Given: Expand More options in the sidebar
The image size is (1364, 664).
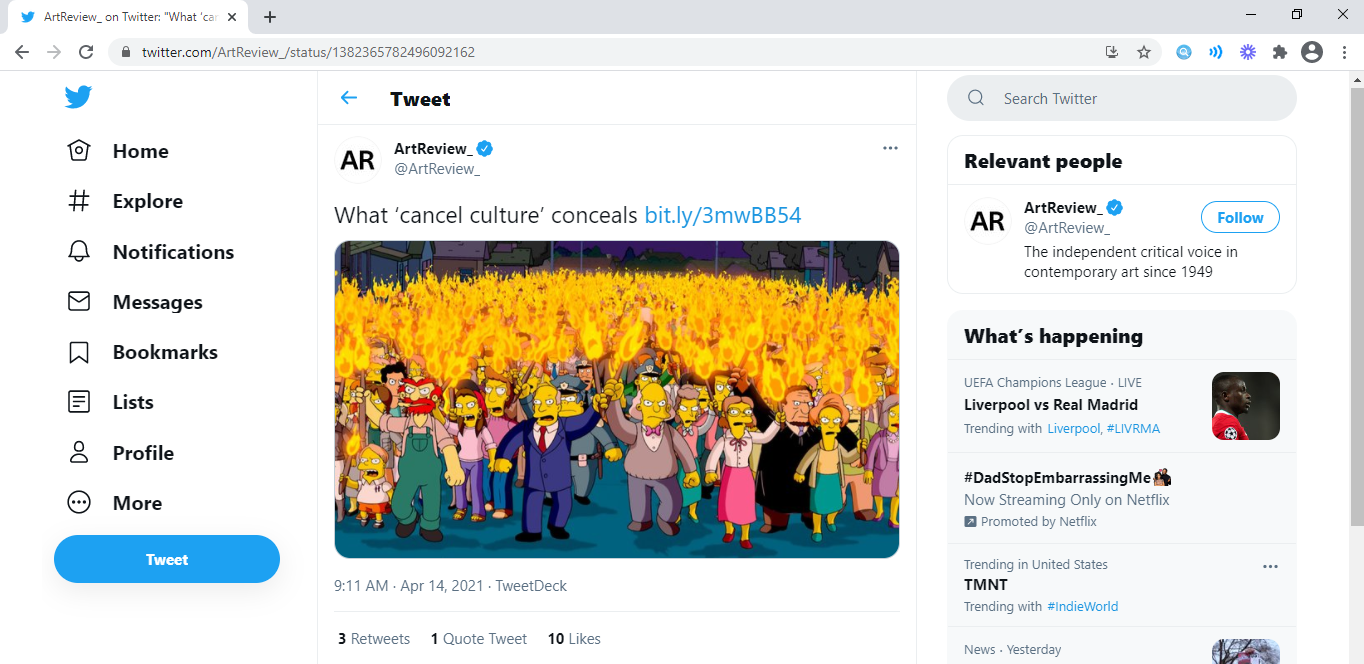Looking at the screenshot, I should (x=114, y=503).
